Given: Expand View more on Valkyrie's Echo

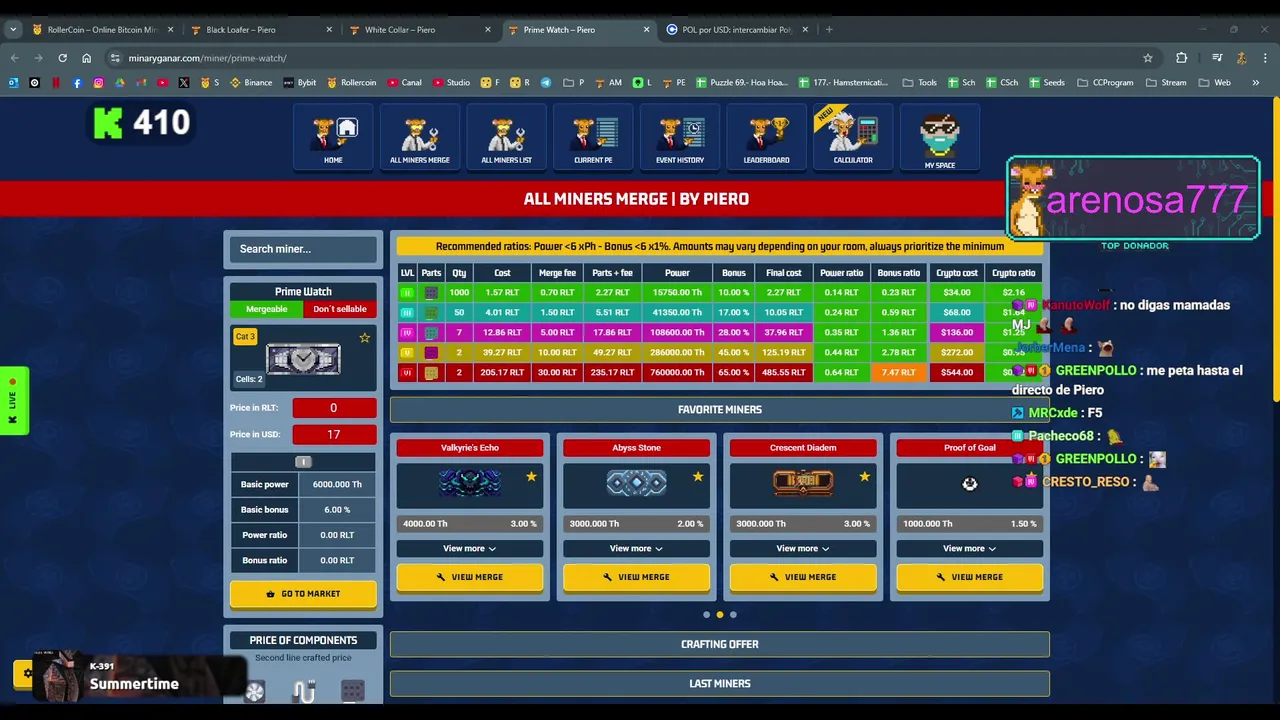Looking at the screenshot, I should (x=470, y=548).
